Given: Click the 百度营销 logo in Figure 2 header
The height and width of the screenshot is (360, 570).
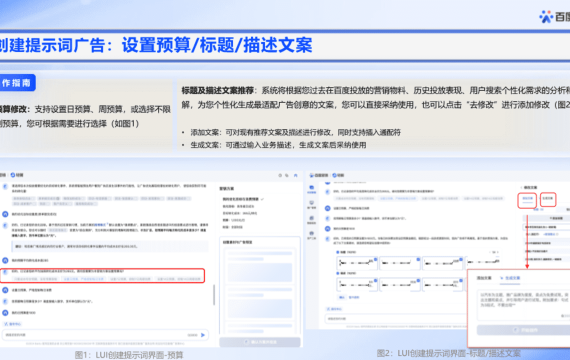Looking at the screenshot, I should click(319, 175).
